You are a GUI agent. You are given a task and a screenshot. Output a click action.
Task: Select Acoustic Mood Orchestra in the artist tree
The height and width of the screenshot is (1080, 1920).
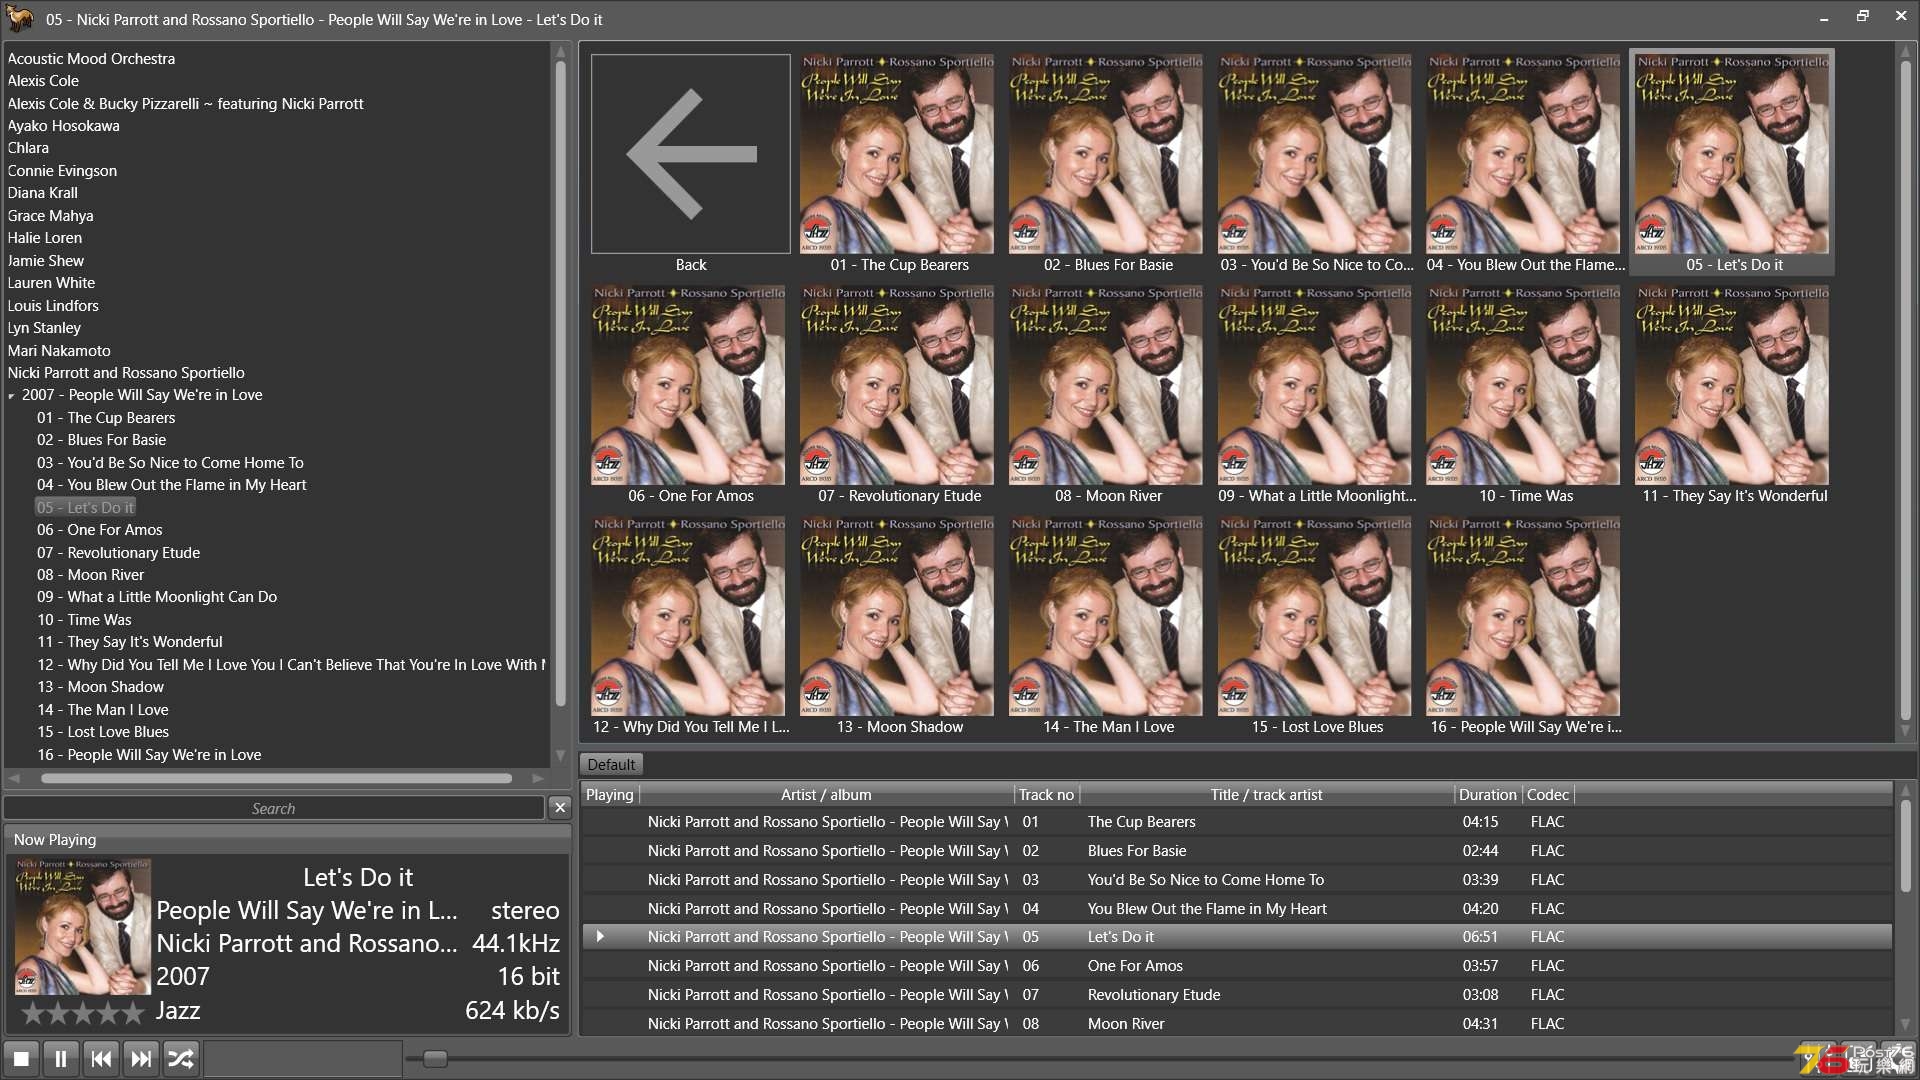coord(91,59)
